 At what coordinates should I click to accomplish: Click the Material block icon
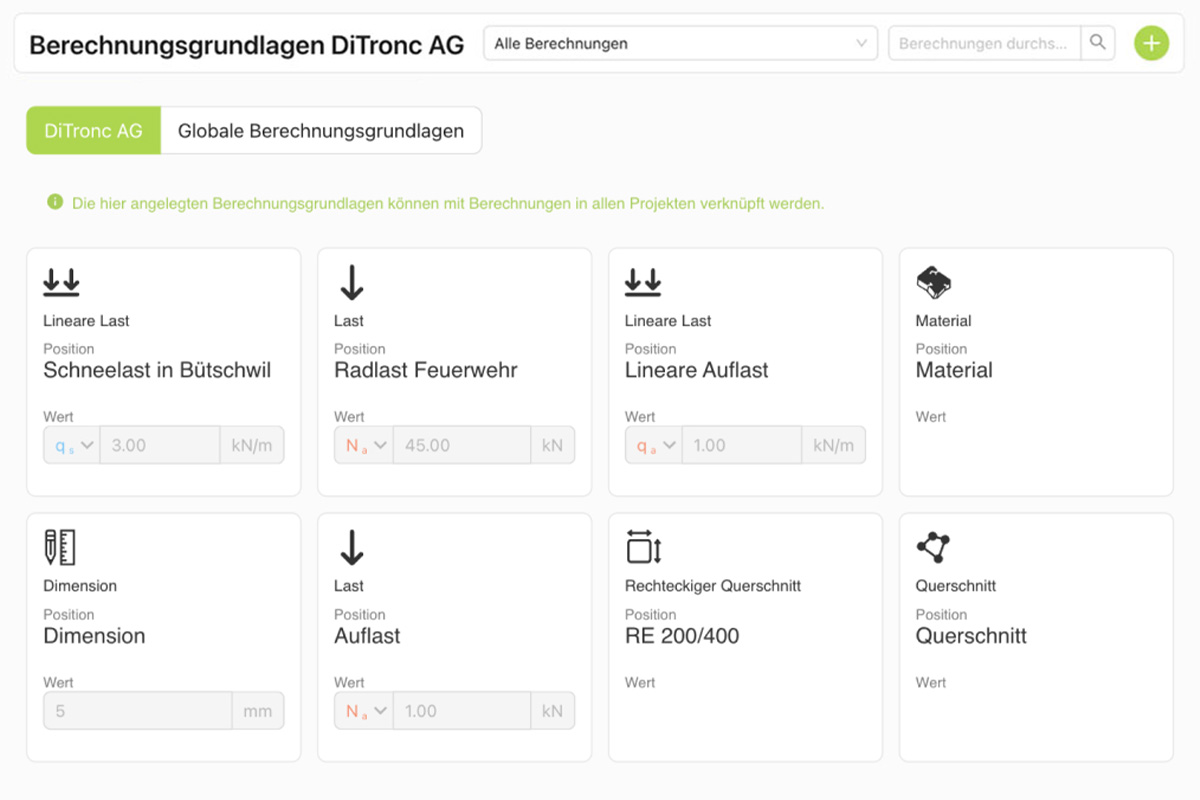pyautogui.click(x=934, y=283)
